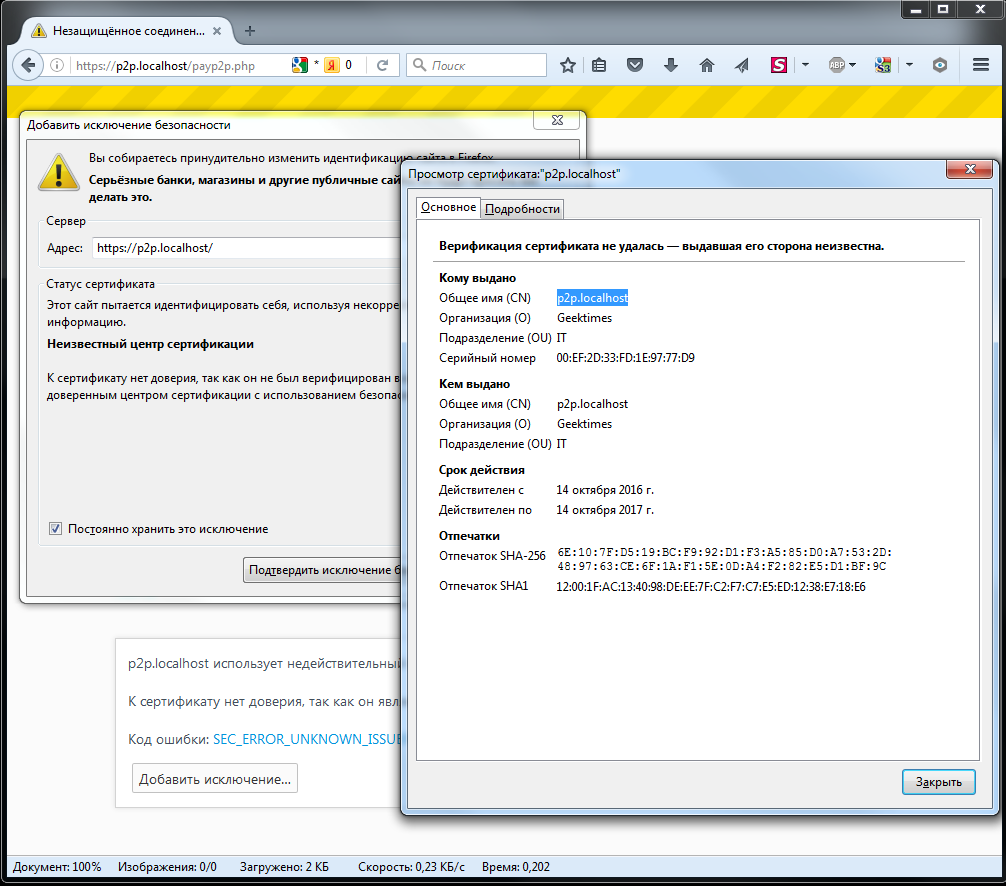Screen dimensions: 1006x886
Task: Bookmark this page with the star icon
Action: [x=567, y=65]
